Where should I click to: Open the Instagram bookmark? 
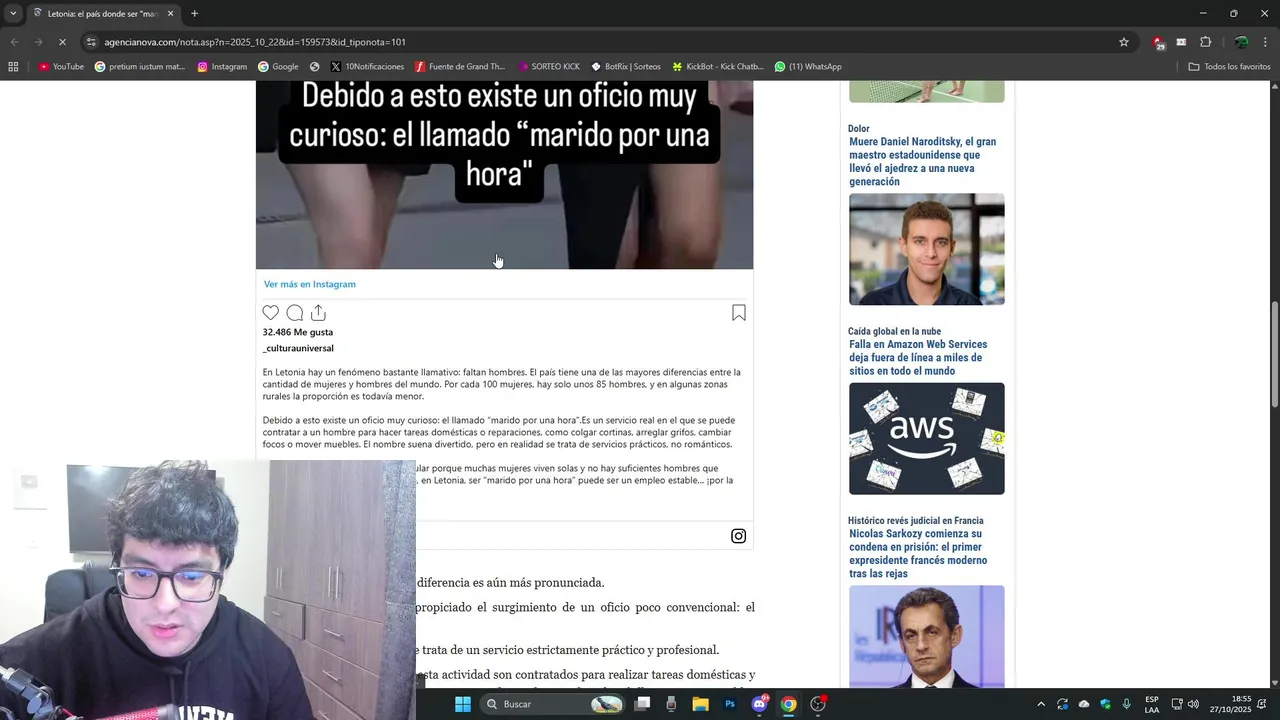tap(222, 67)
